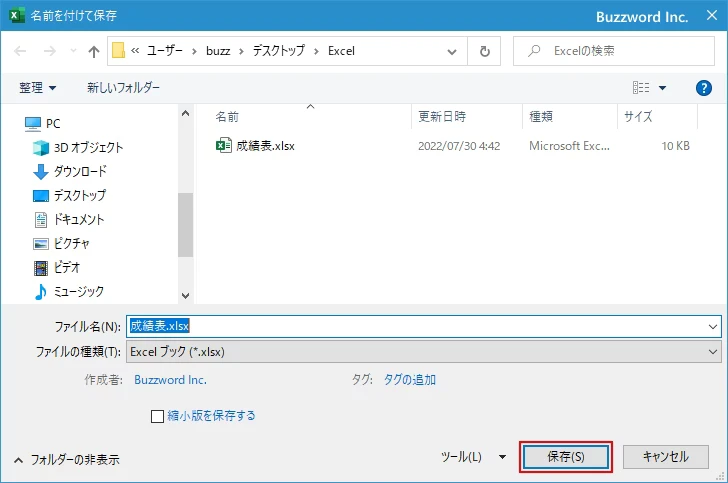Open the ツール(L) dropdown menu

pyautogui.click(x=475, y=457)
